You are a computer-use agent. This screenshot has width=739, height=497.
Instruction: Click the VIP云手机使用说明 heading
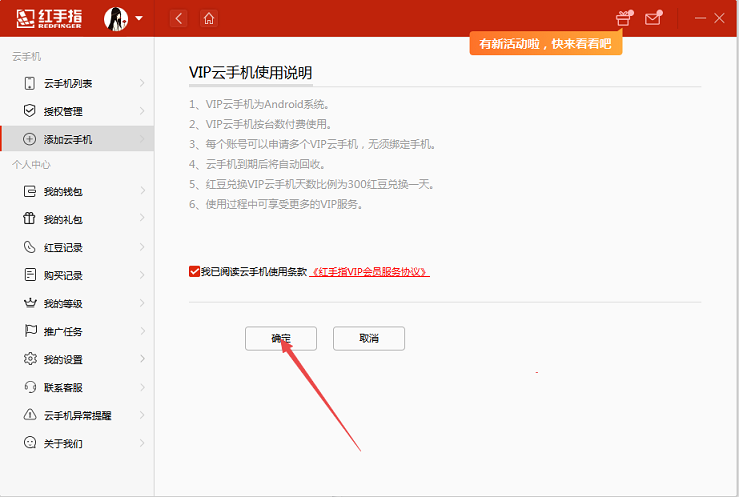point(250,73)
